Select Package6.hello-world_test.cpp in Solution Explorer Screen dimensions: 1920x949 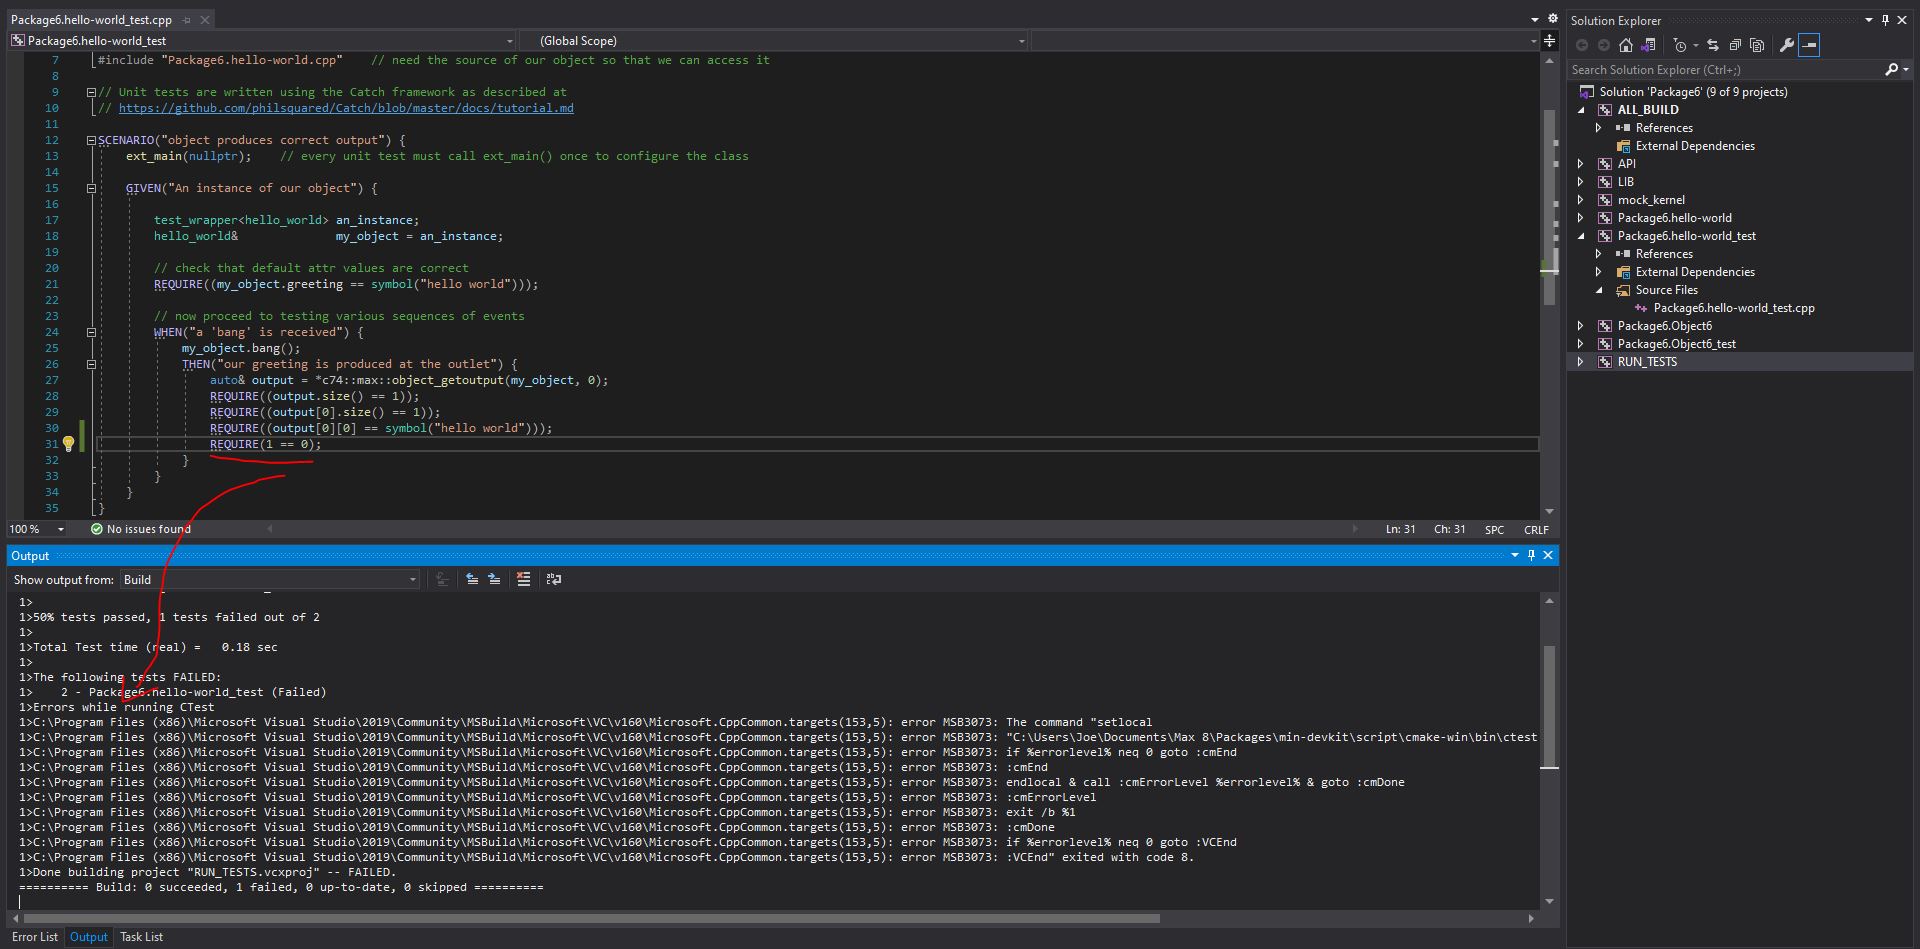coord(1733,308)
